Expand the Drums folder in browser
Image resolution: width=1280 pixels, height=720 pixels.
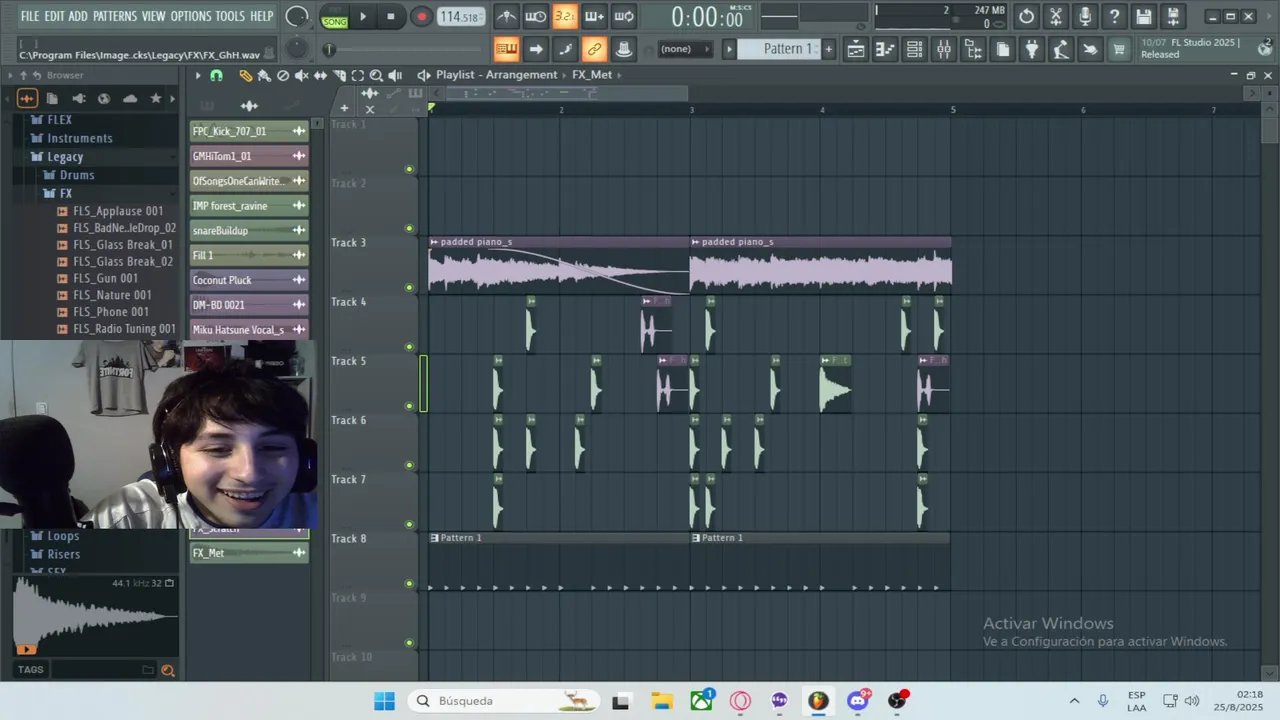[69, 175]
